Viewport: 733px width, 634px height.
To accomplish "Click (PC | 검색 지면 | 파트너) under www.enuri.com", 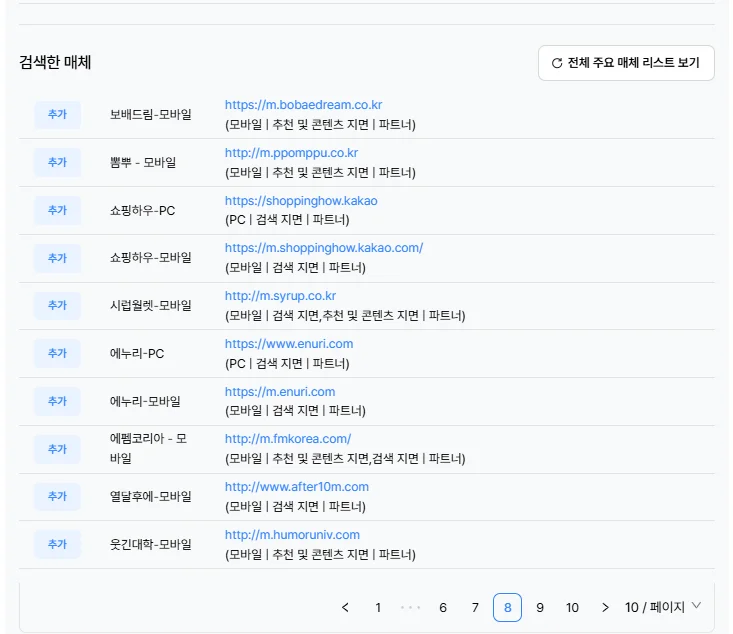I will tap(287, 364).
